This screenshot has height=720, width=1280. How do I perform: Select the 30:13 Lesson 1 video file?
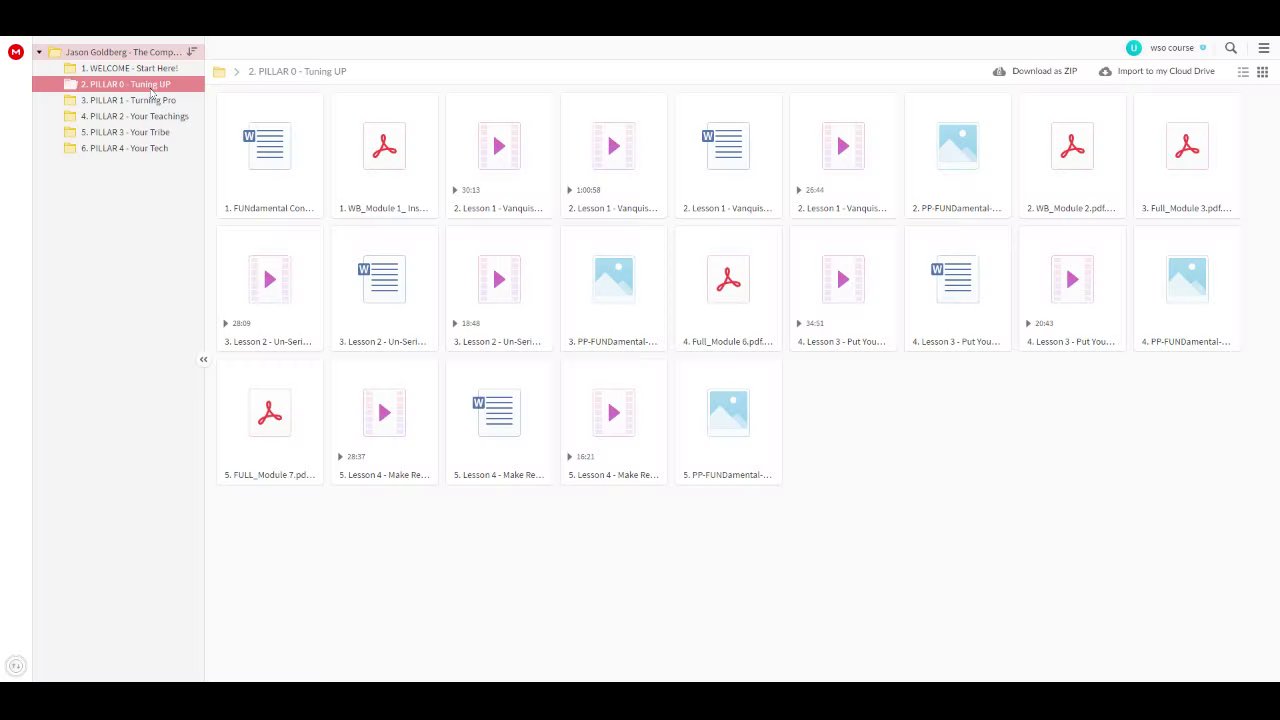coord(499,158)
